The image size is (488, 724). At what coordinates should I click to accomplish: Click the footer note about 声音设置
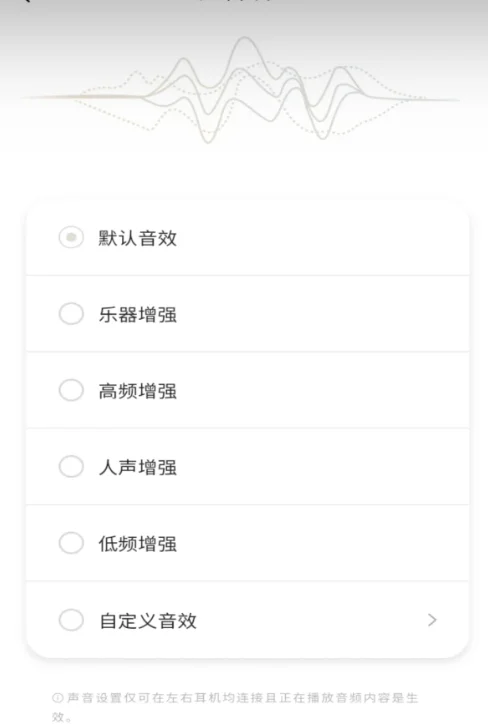pos(235,706)
